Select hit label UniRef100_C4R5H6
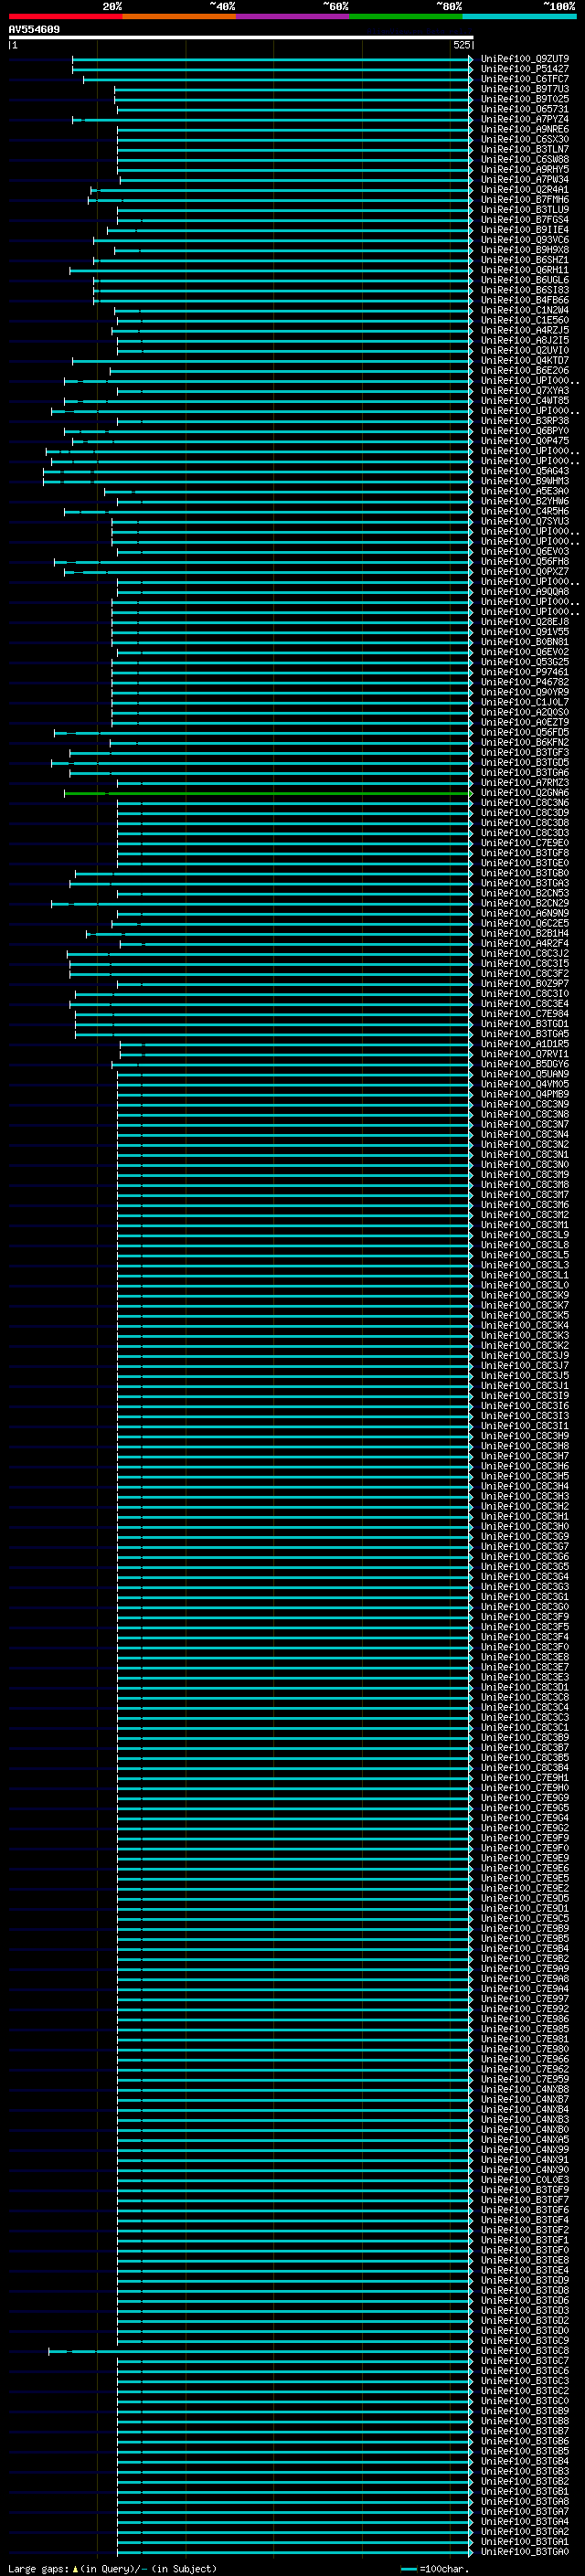This screenshot has width=585, height=2576. coord(525,511)
